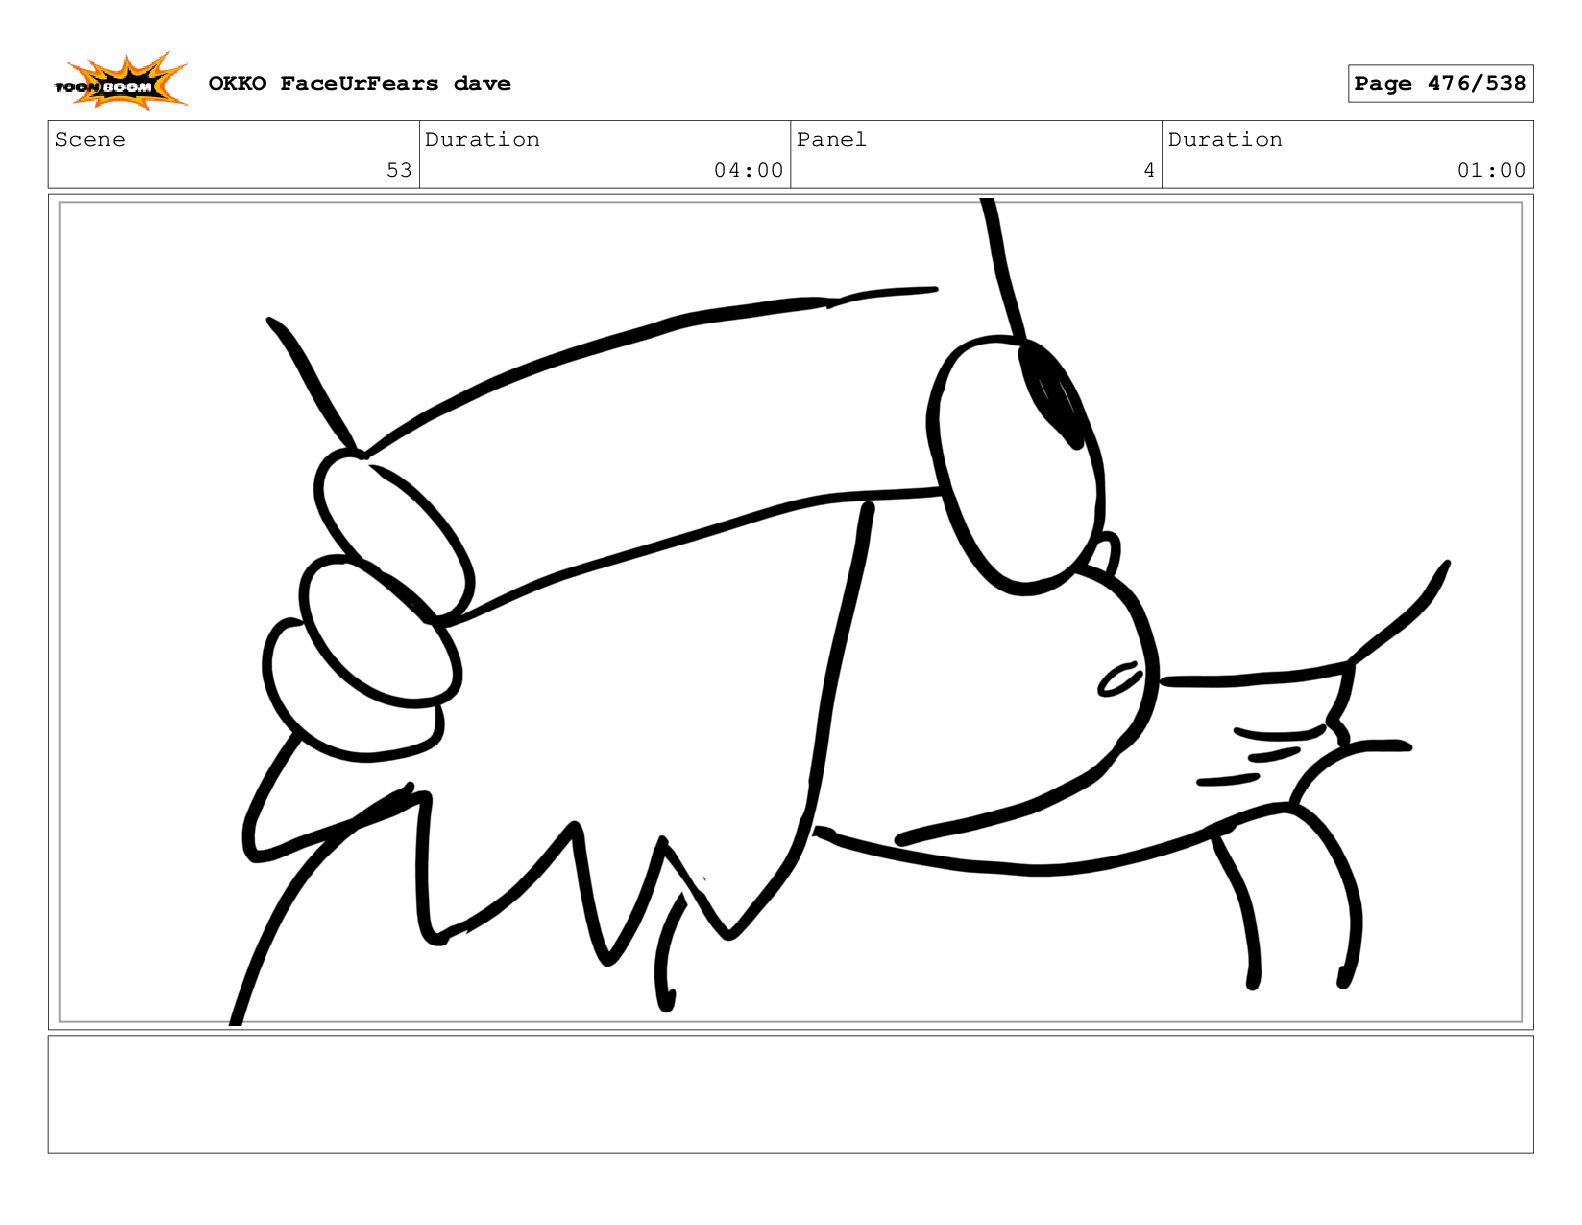1582x1225 pixels.
Task: Click the empty notes box below panel
Action: [x=790, y=1094]
